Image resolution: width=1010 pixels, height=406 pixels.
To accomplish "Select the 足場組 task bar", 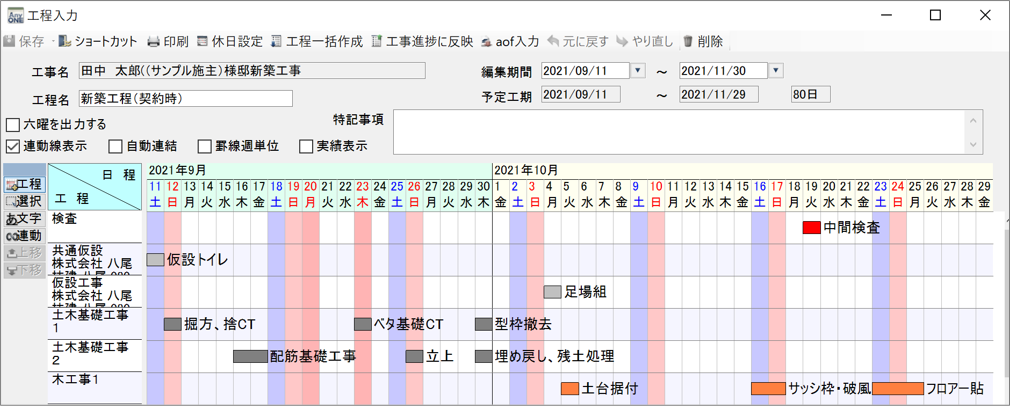I will [553, 292].
